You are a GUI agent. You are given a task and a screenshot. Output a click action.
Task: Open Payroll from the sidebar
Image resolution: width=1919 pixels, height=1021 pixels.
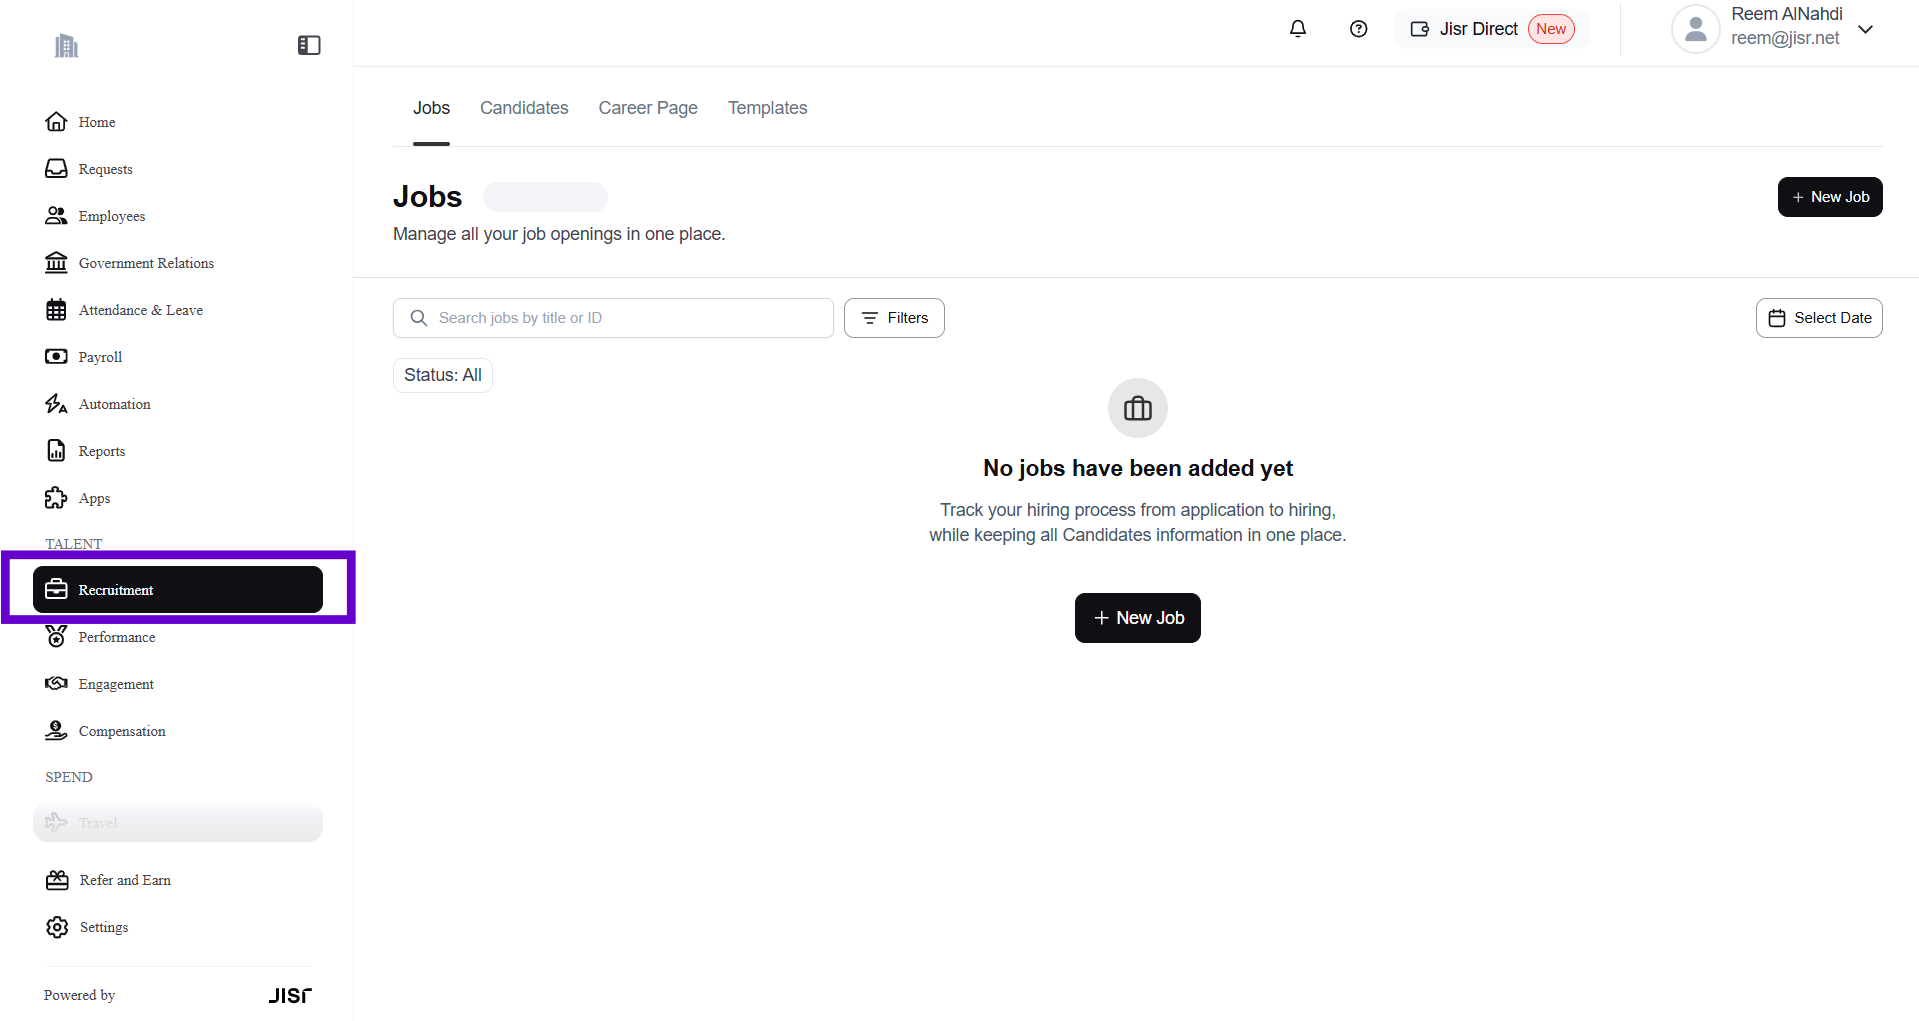click(100, 357)
